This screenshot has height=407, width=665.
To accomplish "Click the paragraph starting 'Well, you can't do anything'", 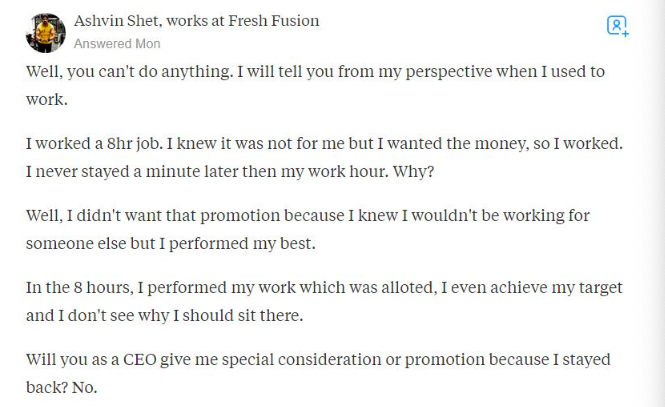I will pyautogui.click(x=315, y=72).
